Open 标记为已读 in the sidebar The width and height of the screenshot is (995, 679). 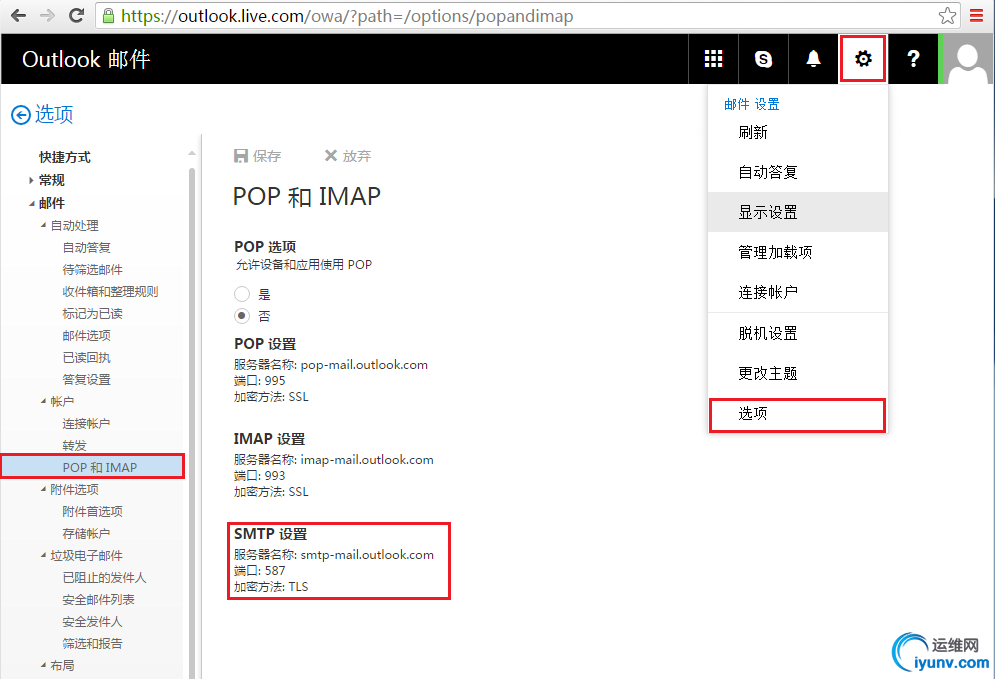[x=93, y=313]
